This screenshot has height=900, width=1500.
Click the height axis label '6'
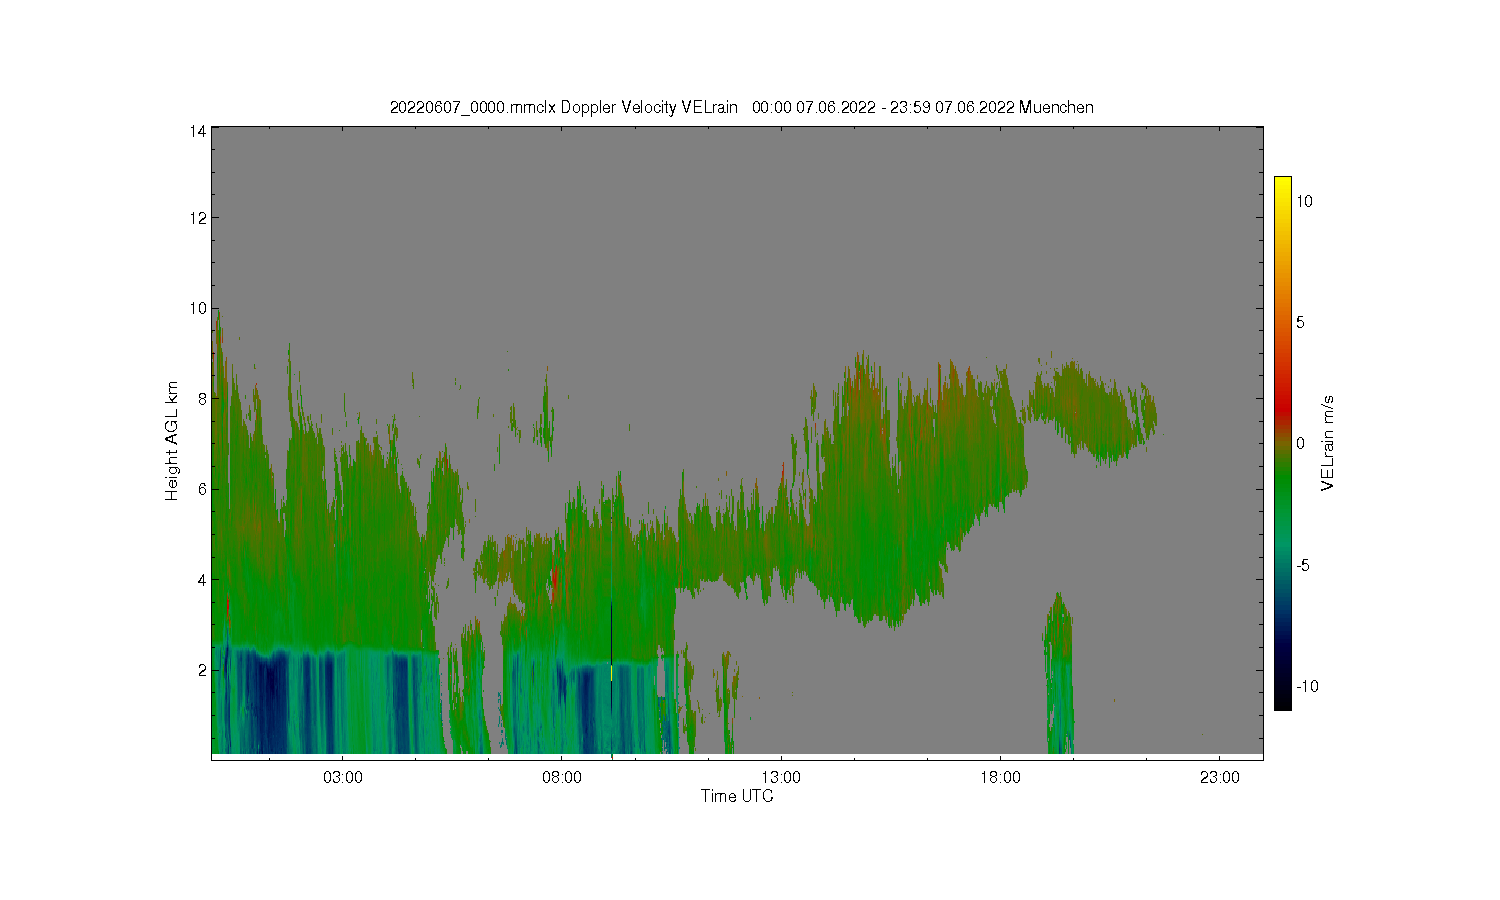pos(203,489)
